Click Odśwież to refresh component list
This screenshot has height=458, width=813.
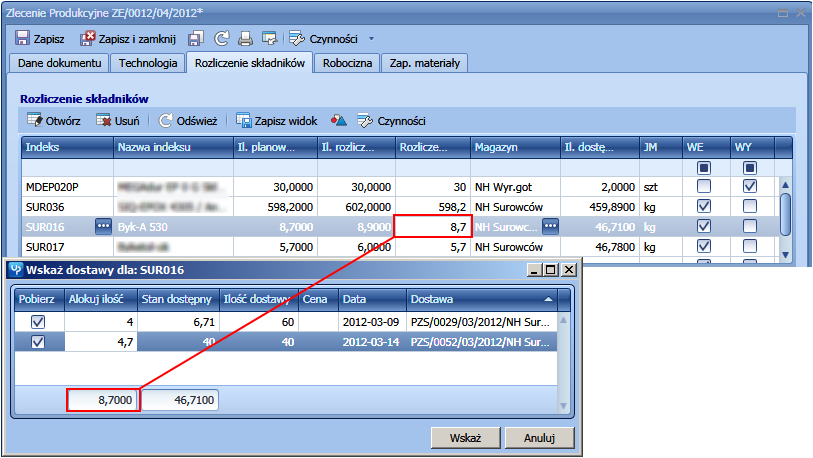tap(188, 120)
